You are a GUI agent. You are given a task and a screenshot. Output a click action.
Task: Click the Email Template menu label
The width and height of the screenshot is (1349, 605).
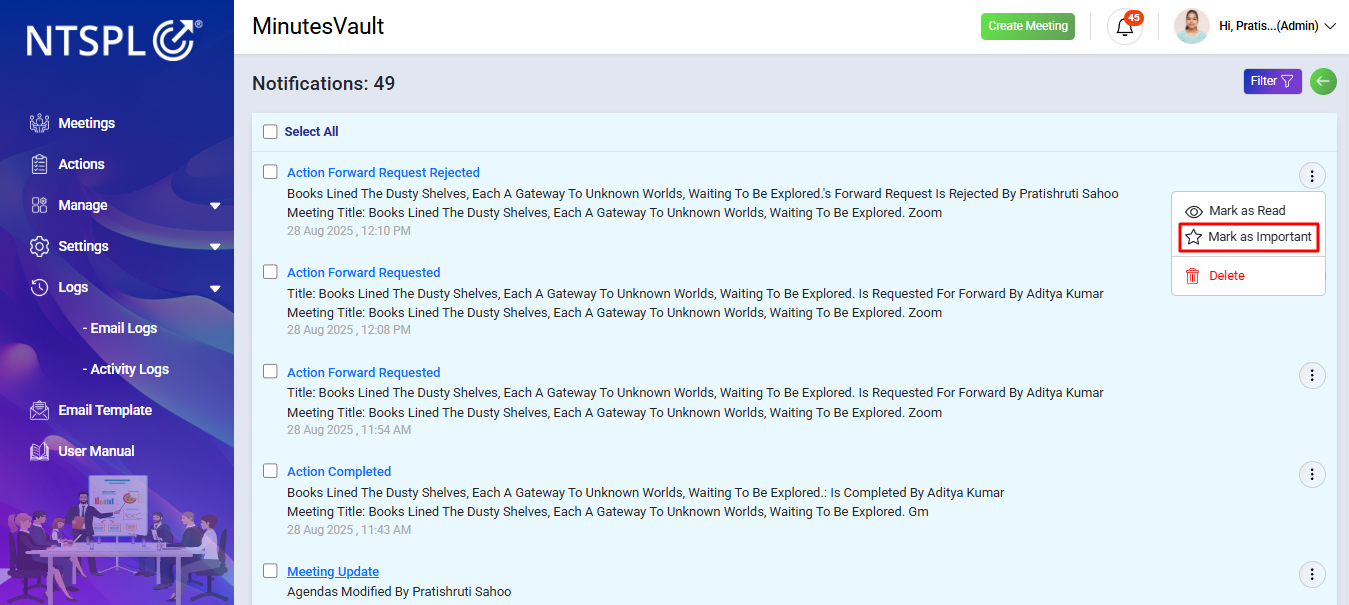click(105, 410)
